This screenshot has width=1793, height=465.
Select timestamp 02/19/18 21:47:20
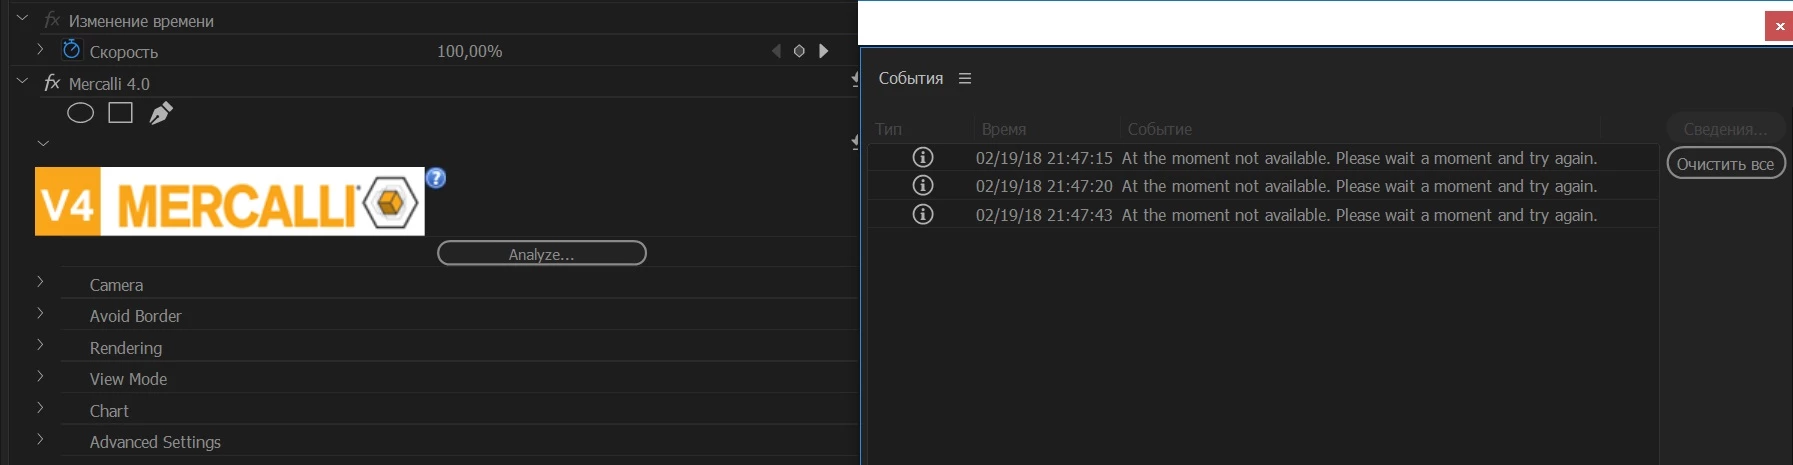1044,186
